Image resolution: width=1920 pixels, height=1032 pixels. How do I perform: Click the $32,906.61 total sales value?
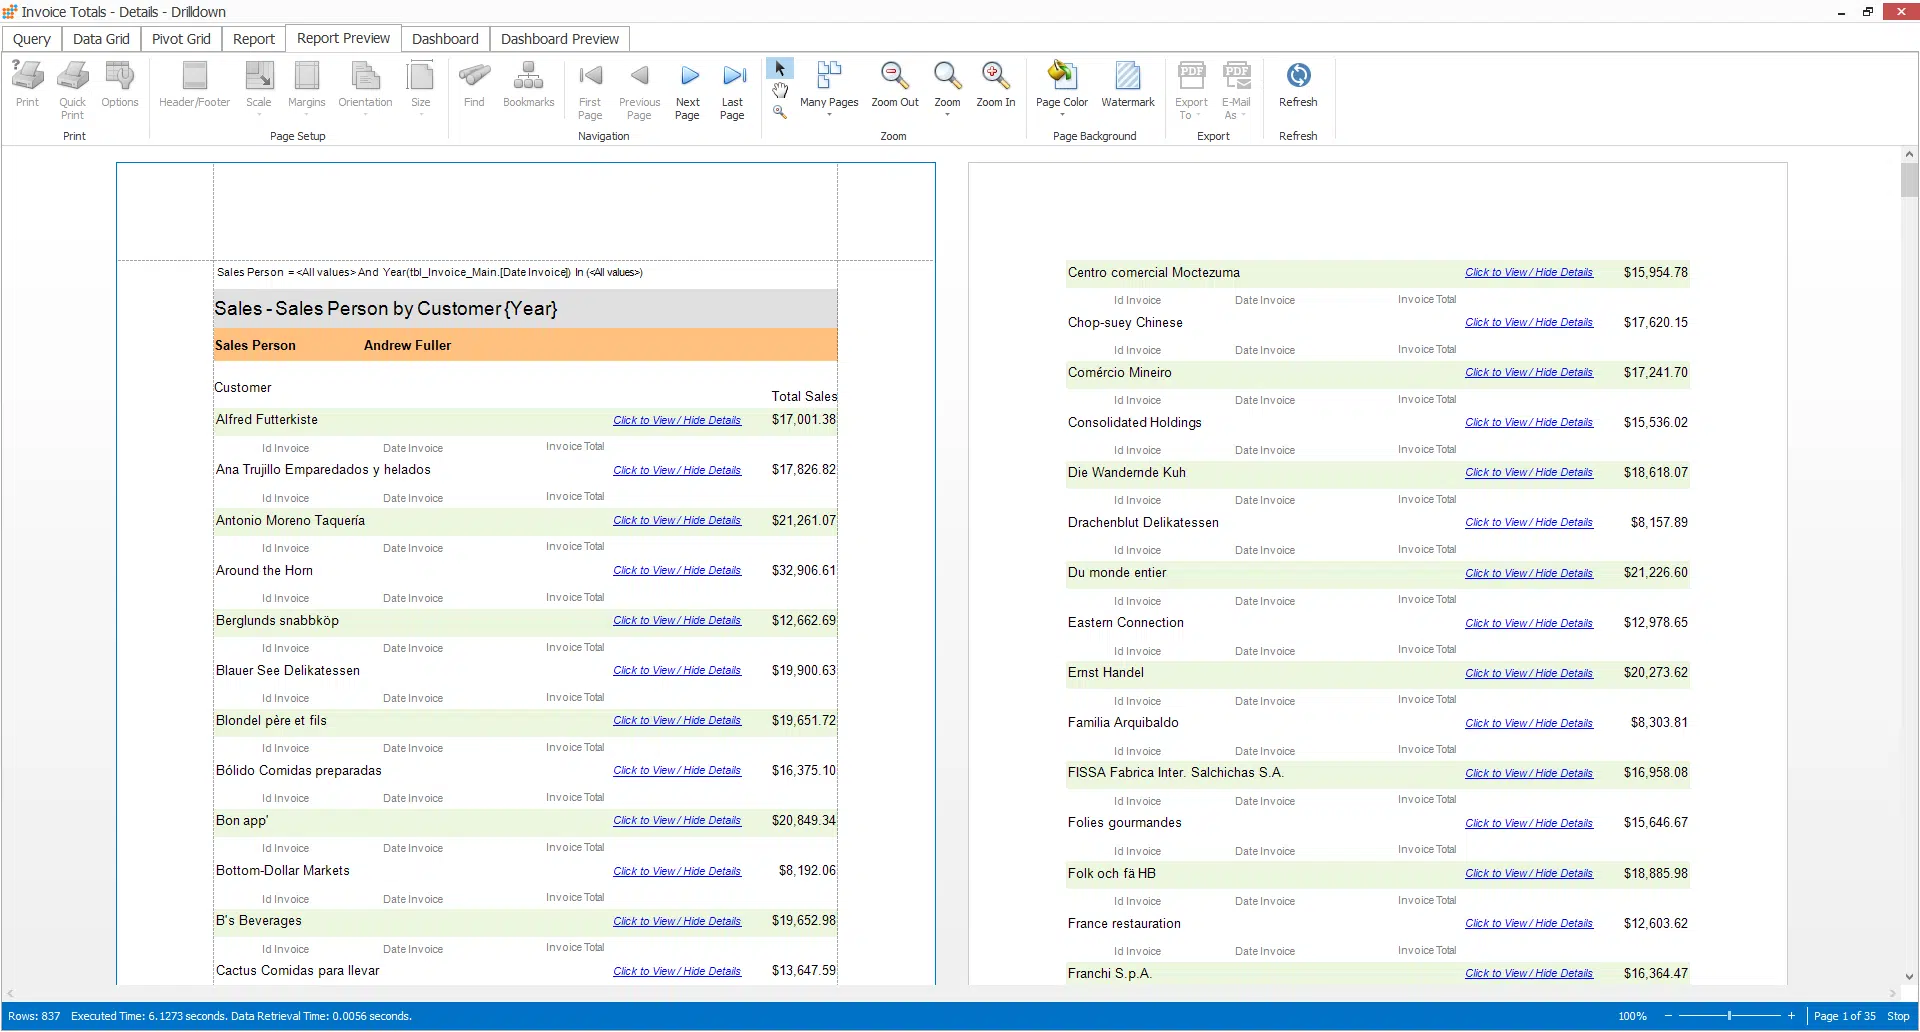[803, 570]
